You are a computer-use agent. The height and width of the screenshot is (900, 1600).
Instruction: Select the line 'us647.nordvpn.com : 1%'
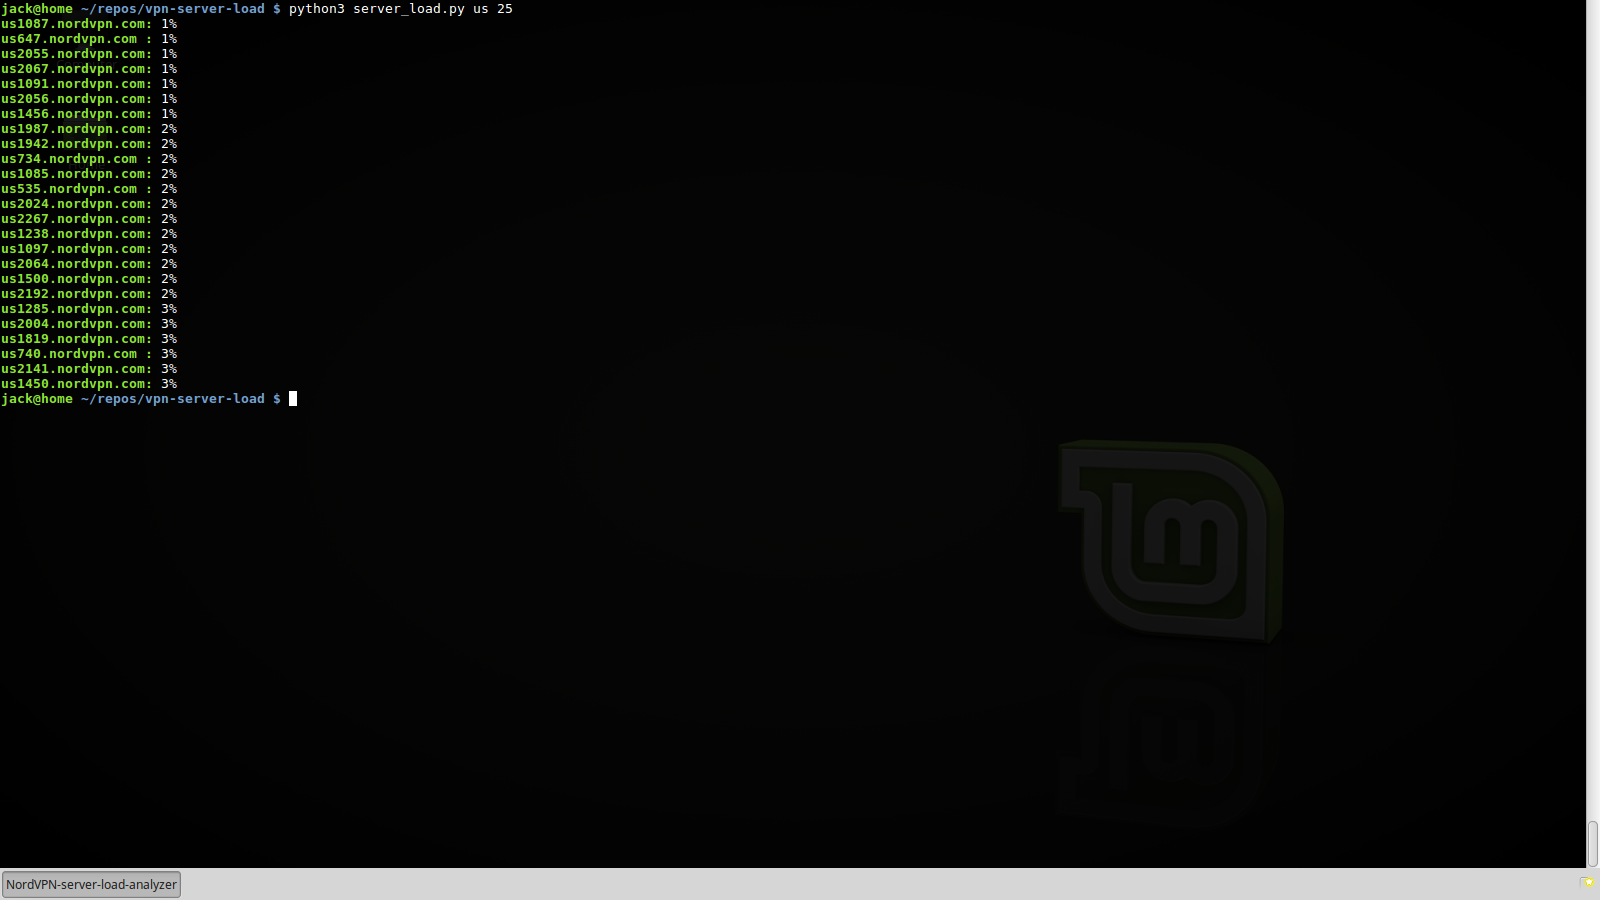89,39
